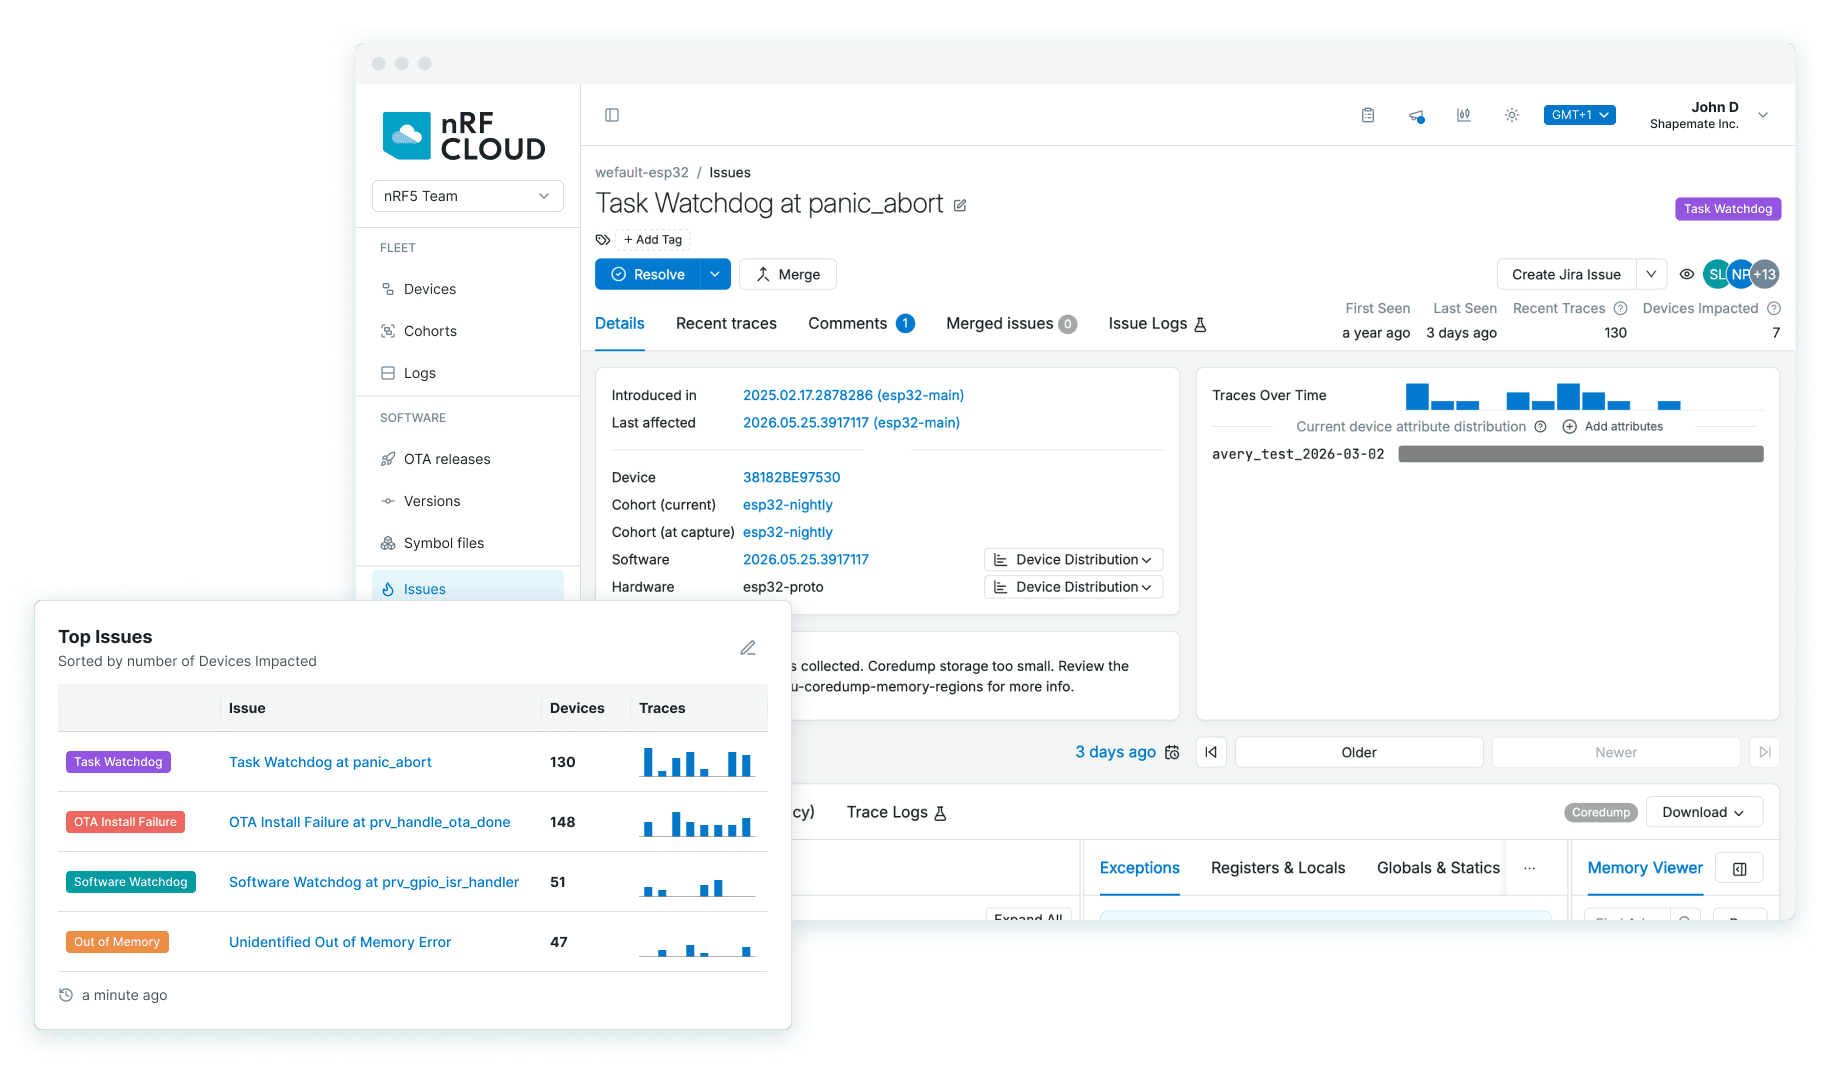Switch to the Issue Logs tab
This screenshot has width=1829, height=1073.
click(x=1157, y=323)
